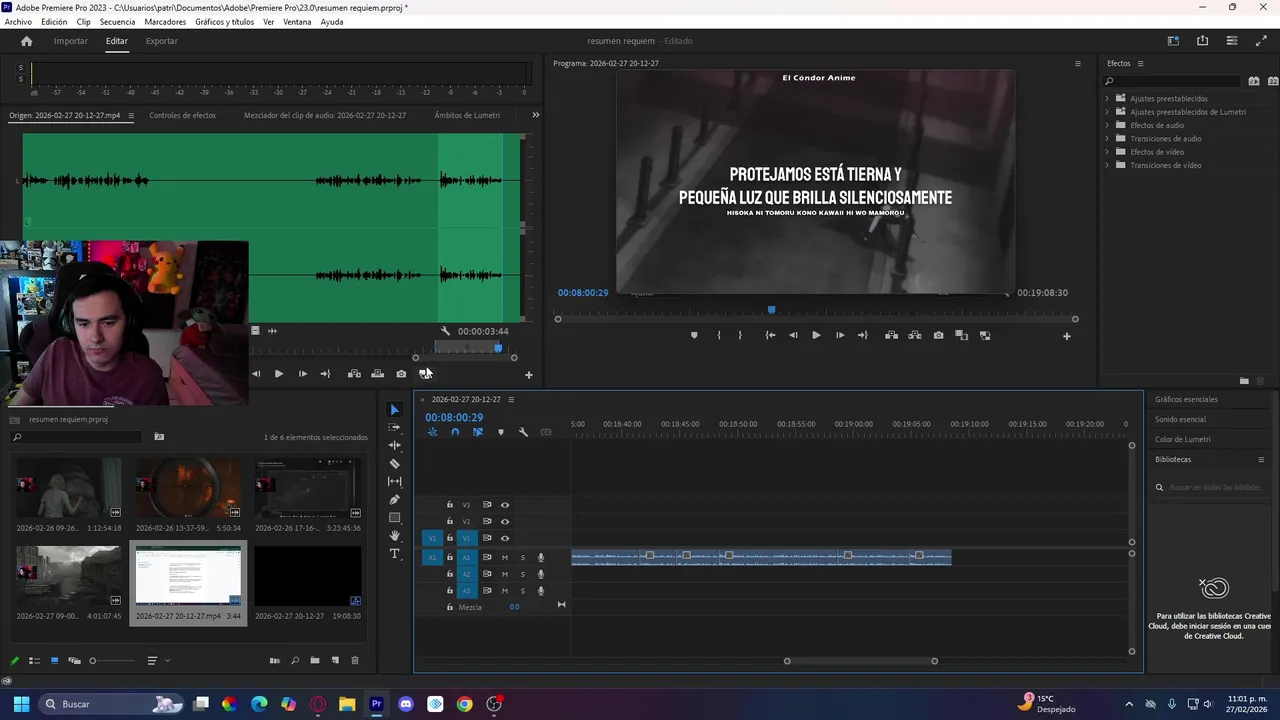
Task: Open the Secuencia menu
Action: click(117, 22)
